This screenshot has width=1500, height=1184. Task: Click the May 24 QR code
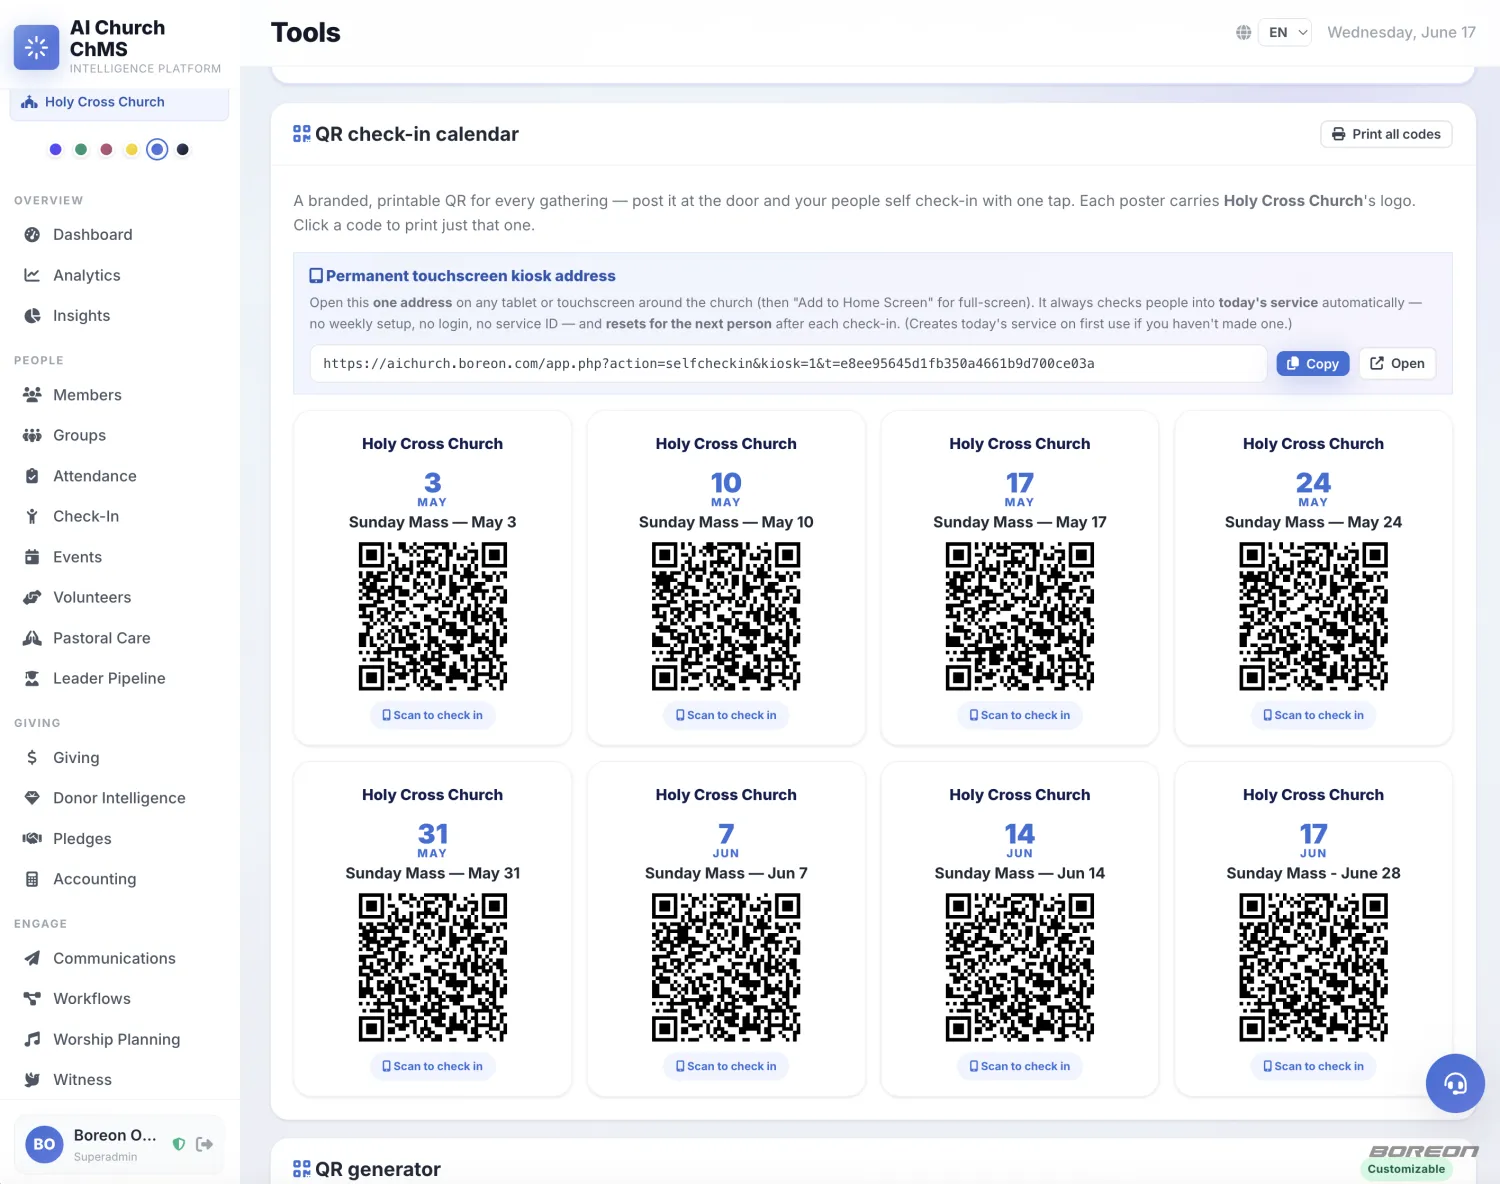[1314, 616]
